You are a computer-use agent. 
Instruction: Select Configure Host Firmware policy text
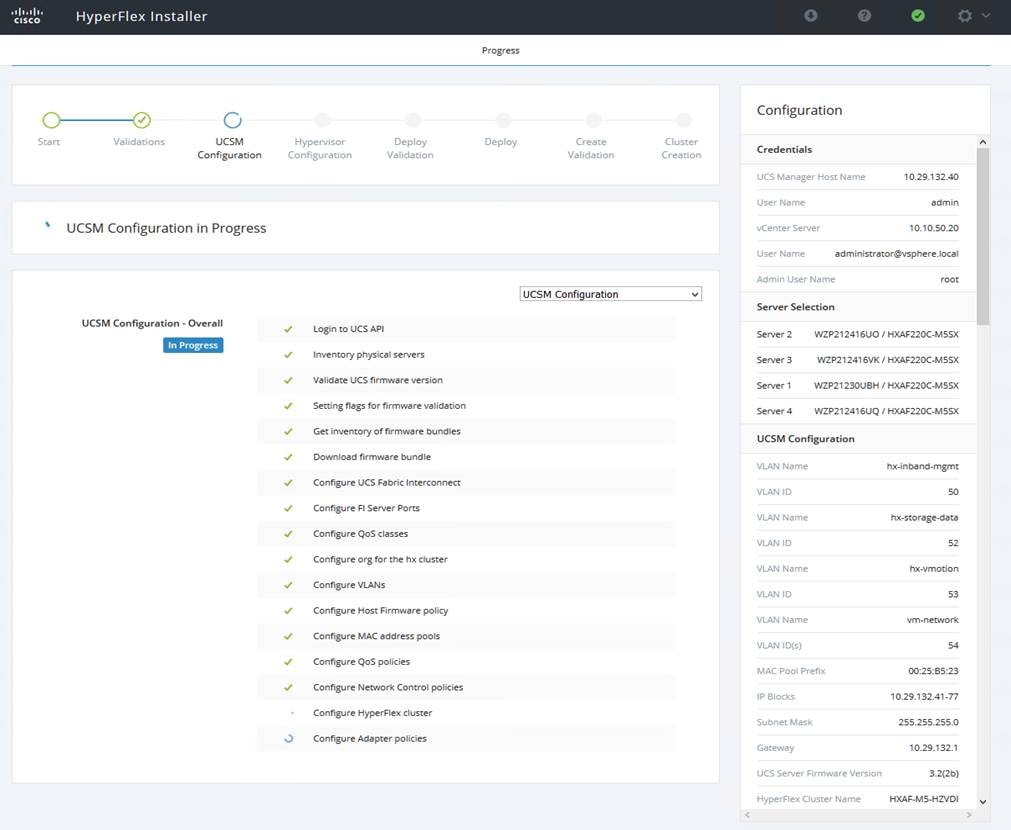[380, 610]
